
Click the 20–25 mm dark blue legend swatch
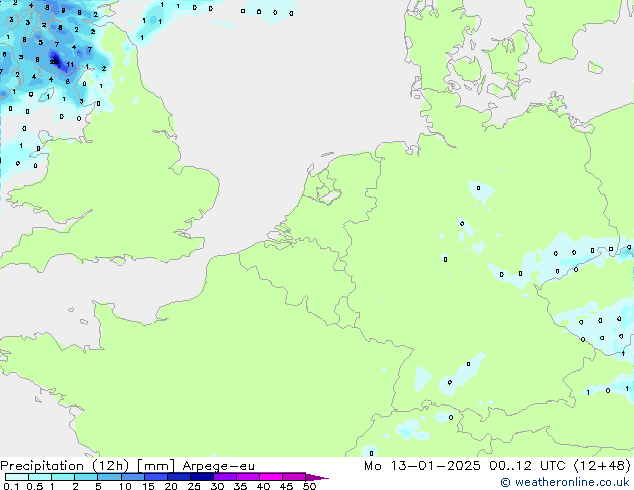(179, 477)
